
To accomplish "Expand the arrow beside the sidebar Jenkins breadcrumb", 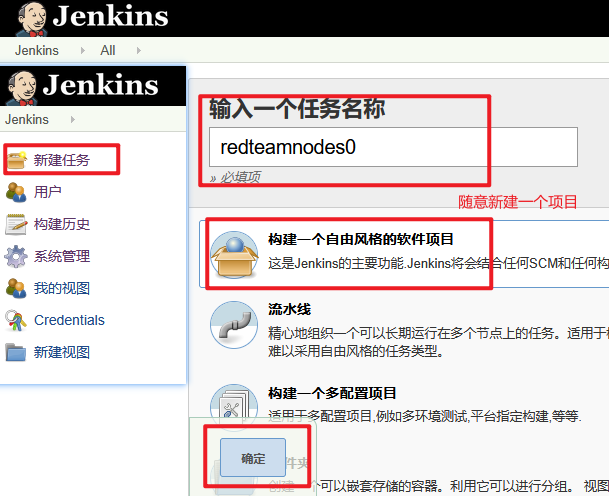I will 72,120.
